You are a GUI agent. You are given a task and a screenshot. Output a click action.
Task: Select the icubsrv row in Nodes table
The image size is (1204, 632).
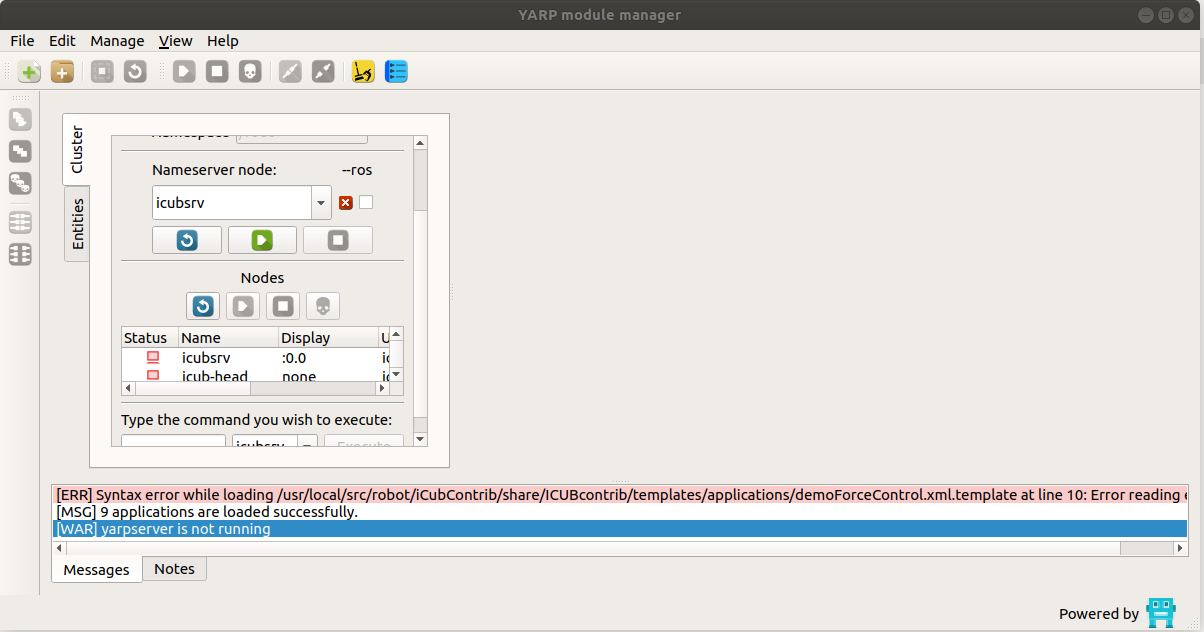click(206, 357)
